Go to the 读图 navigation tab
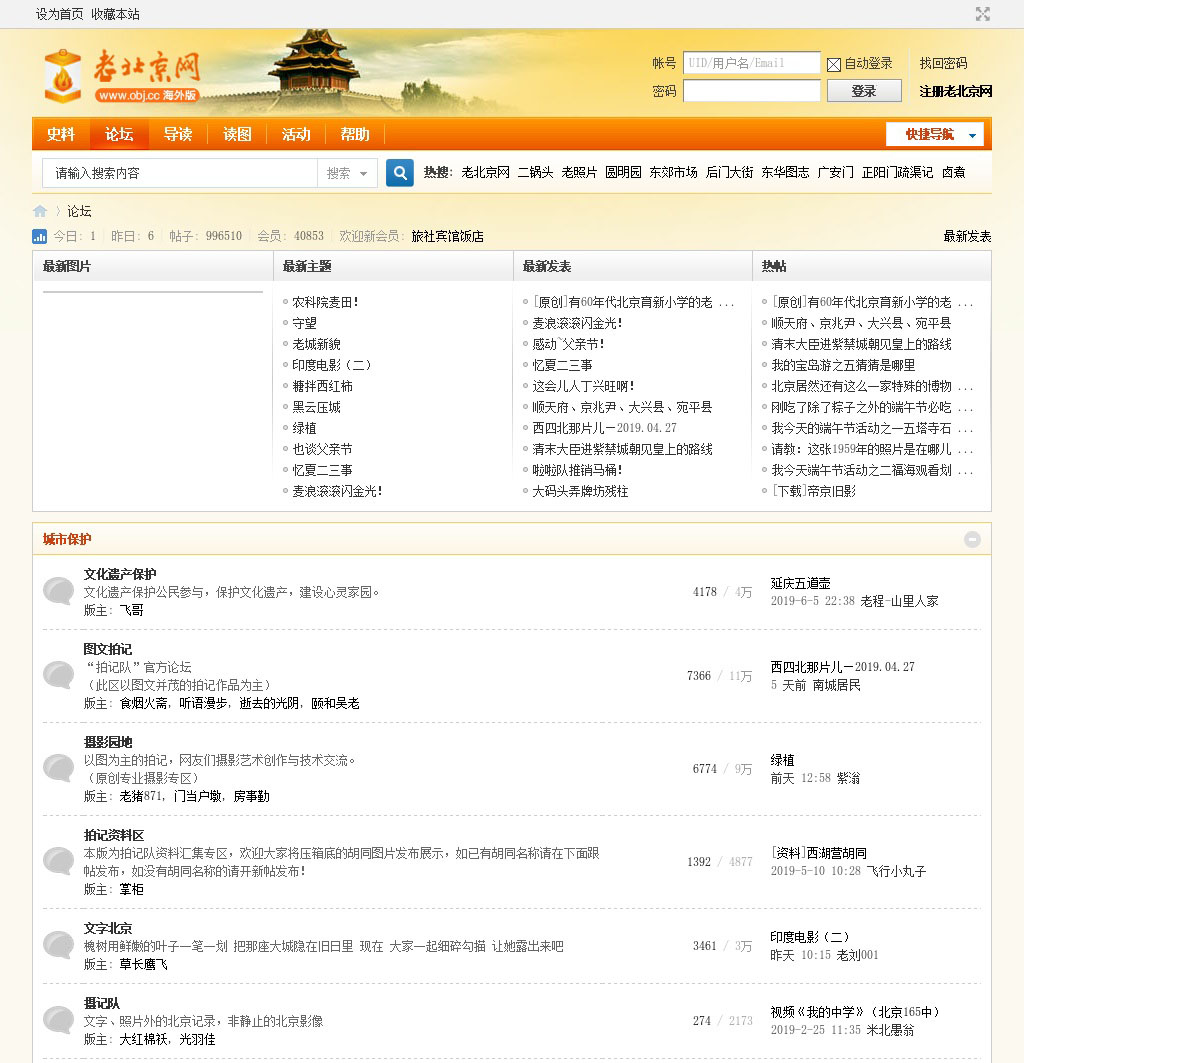 coord(237,134)
